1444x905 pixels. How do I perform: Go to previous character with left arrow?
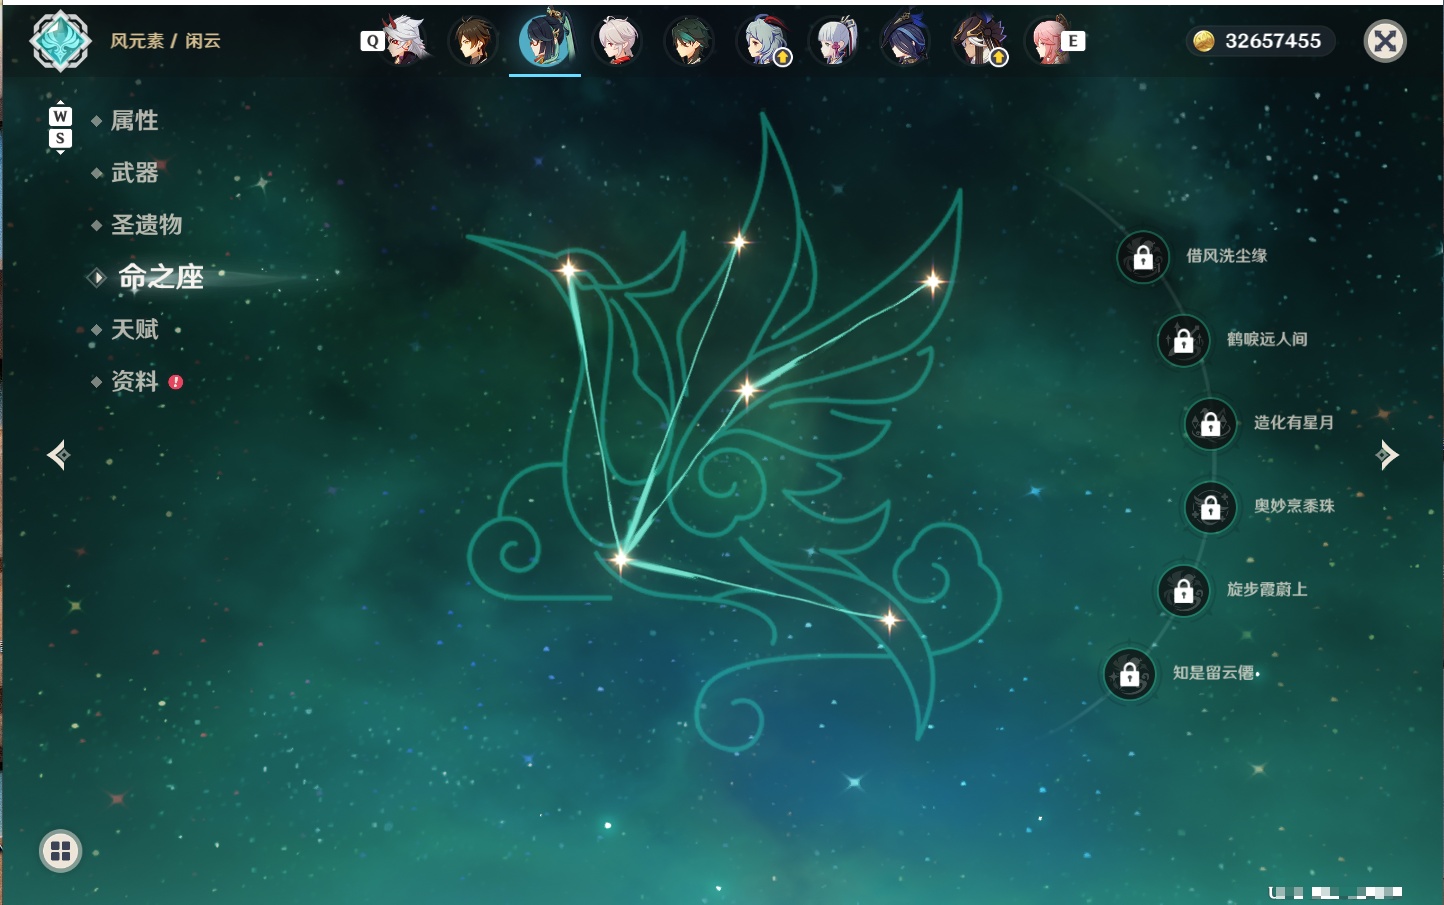[58, 455]
